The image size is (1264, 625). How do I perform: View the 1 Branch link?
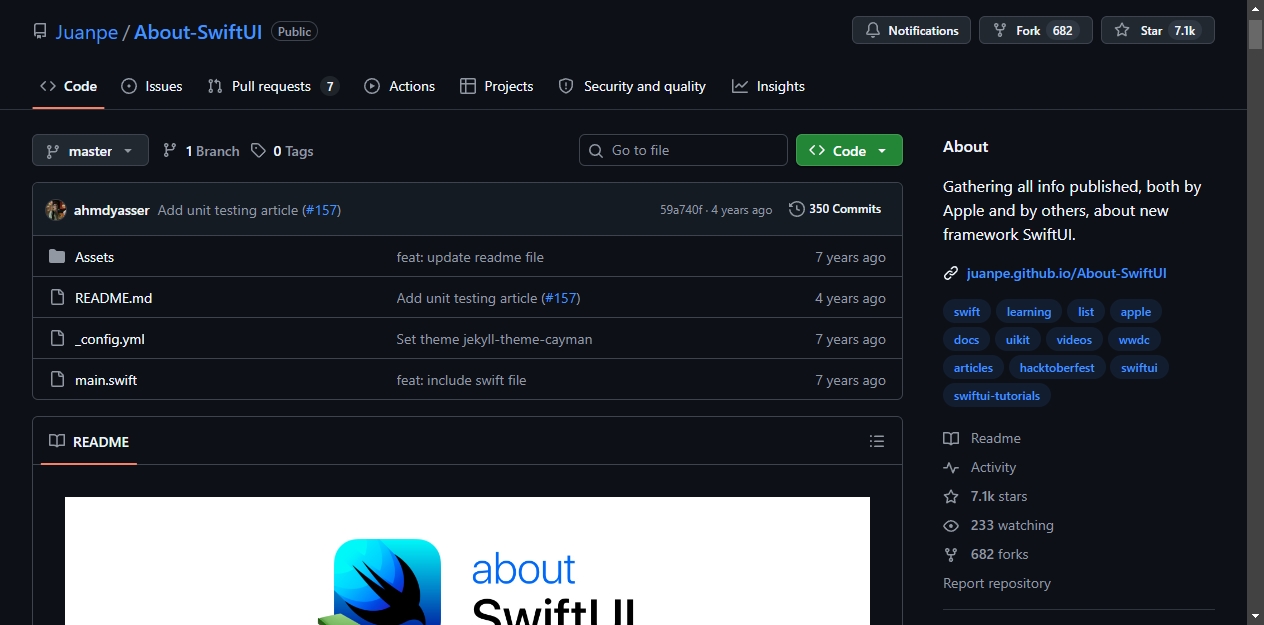[201, 151]
